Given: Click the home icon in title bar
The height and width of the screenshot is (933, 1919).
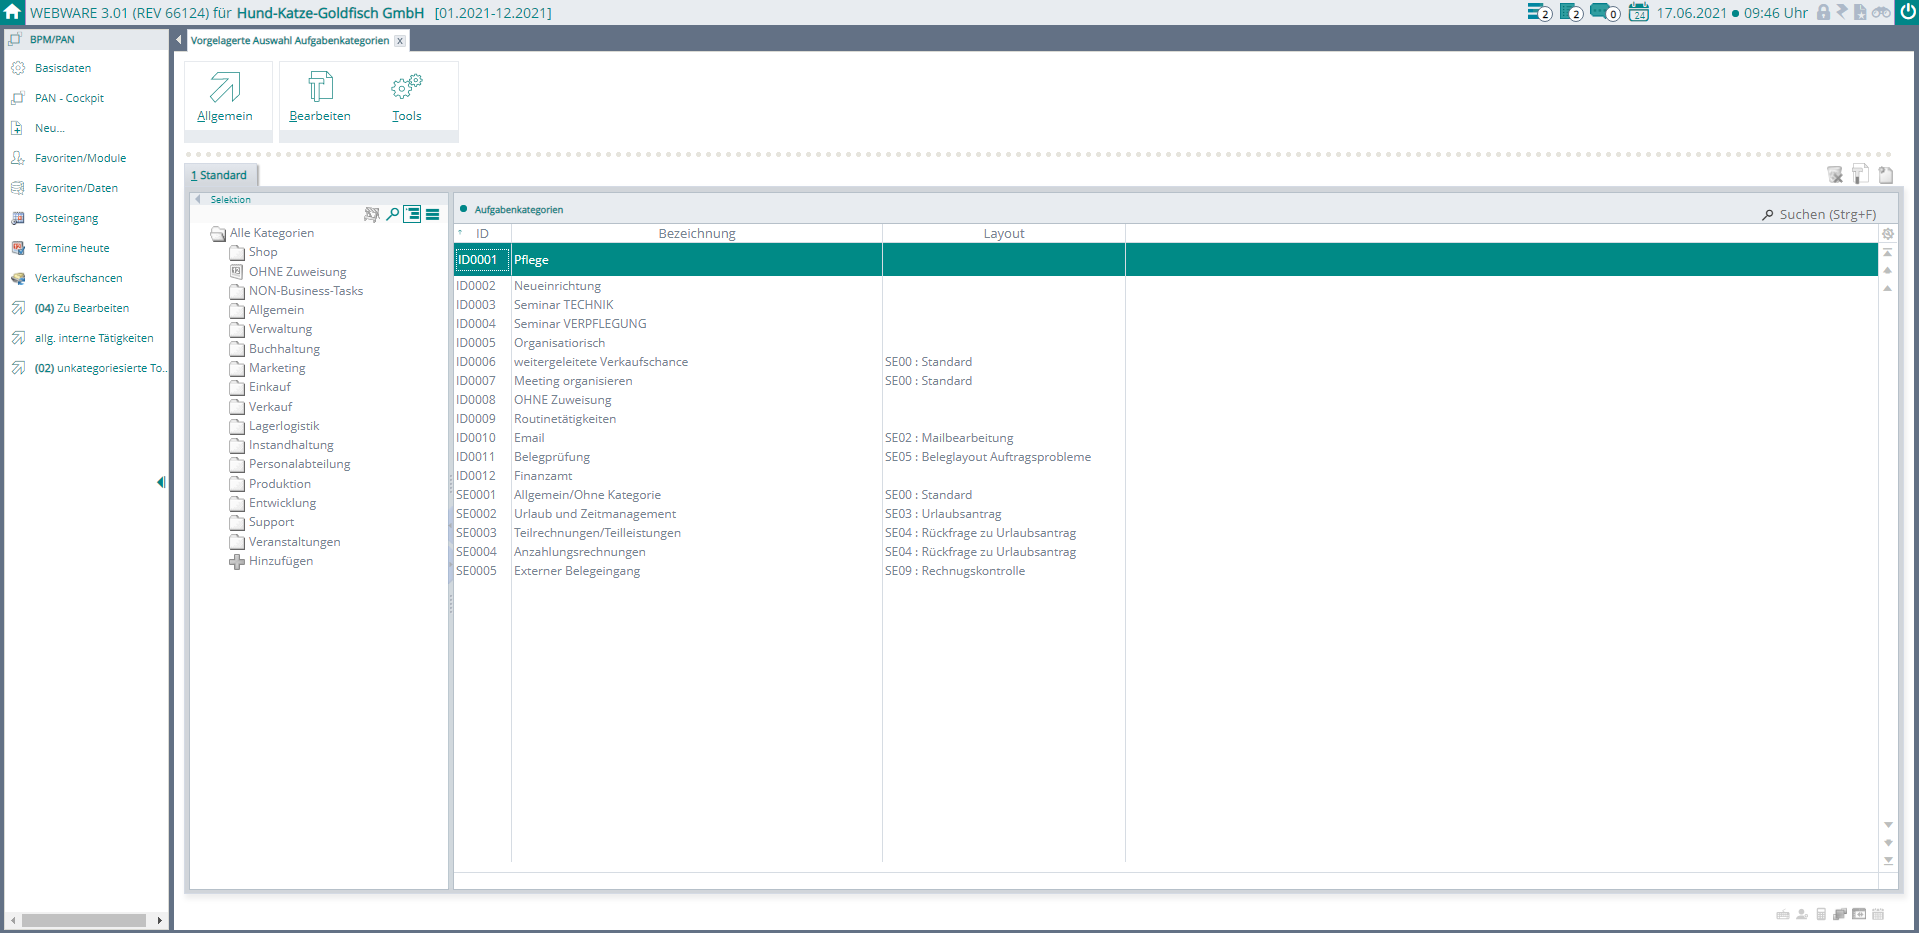Looking at the screenshot, I should point(13,12).
